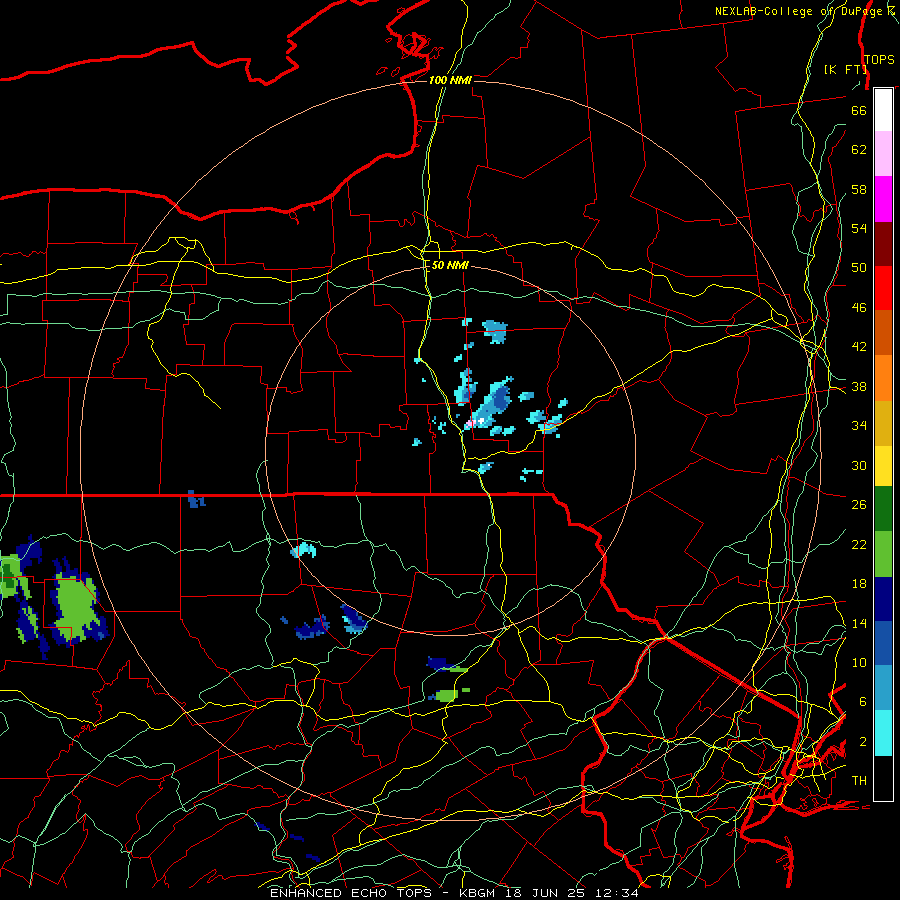Click the legend value "30"
This screenshot has width=900, height=900.
pyautogui.click(x=859, y=465)
